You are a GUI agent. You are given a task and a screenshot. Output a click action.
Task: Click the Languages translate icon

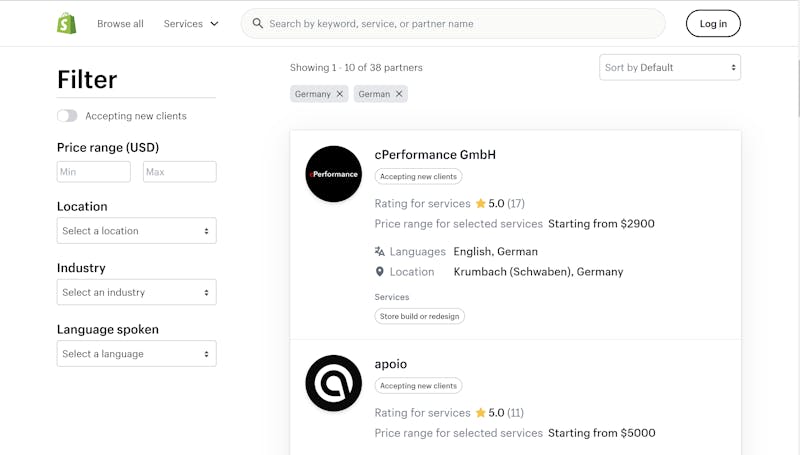[x=379, y=251]
